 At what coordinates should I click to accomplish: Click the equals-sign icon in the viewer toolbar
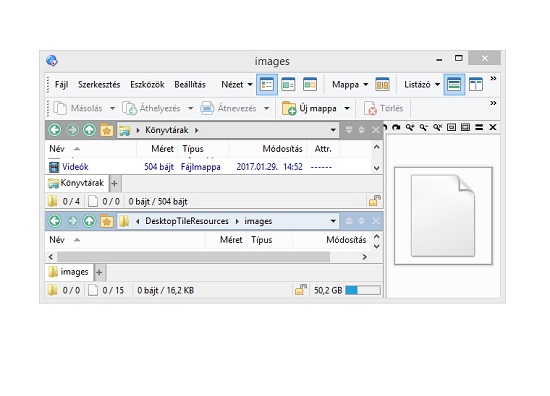point(479,127)
